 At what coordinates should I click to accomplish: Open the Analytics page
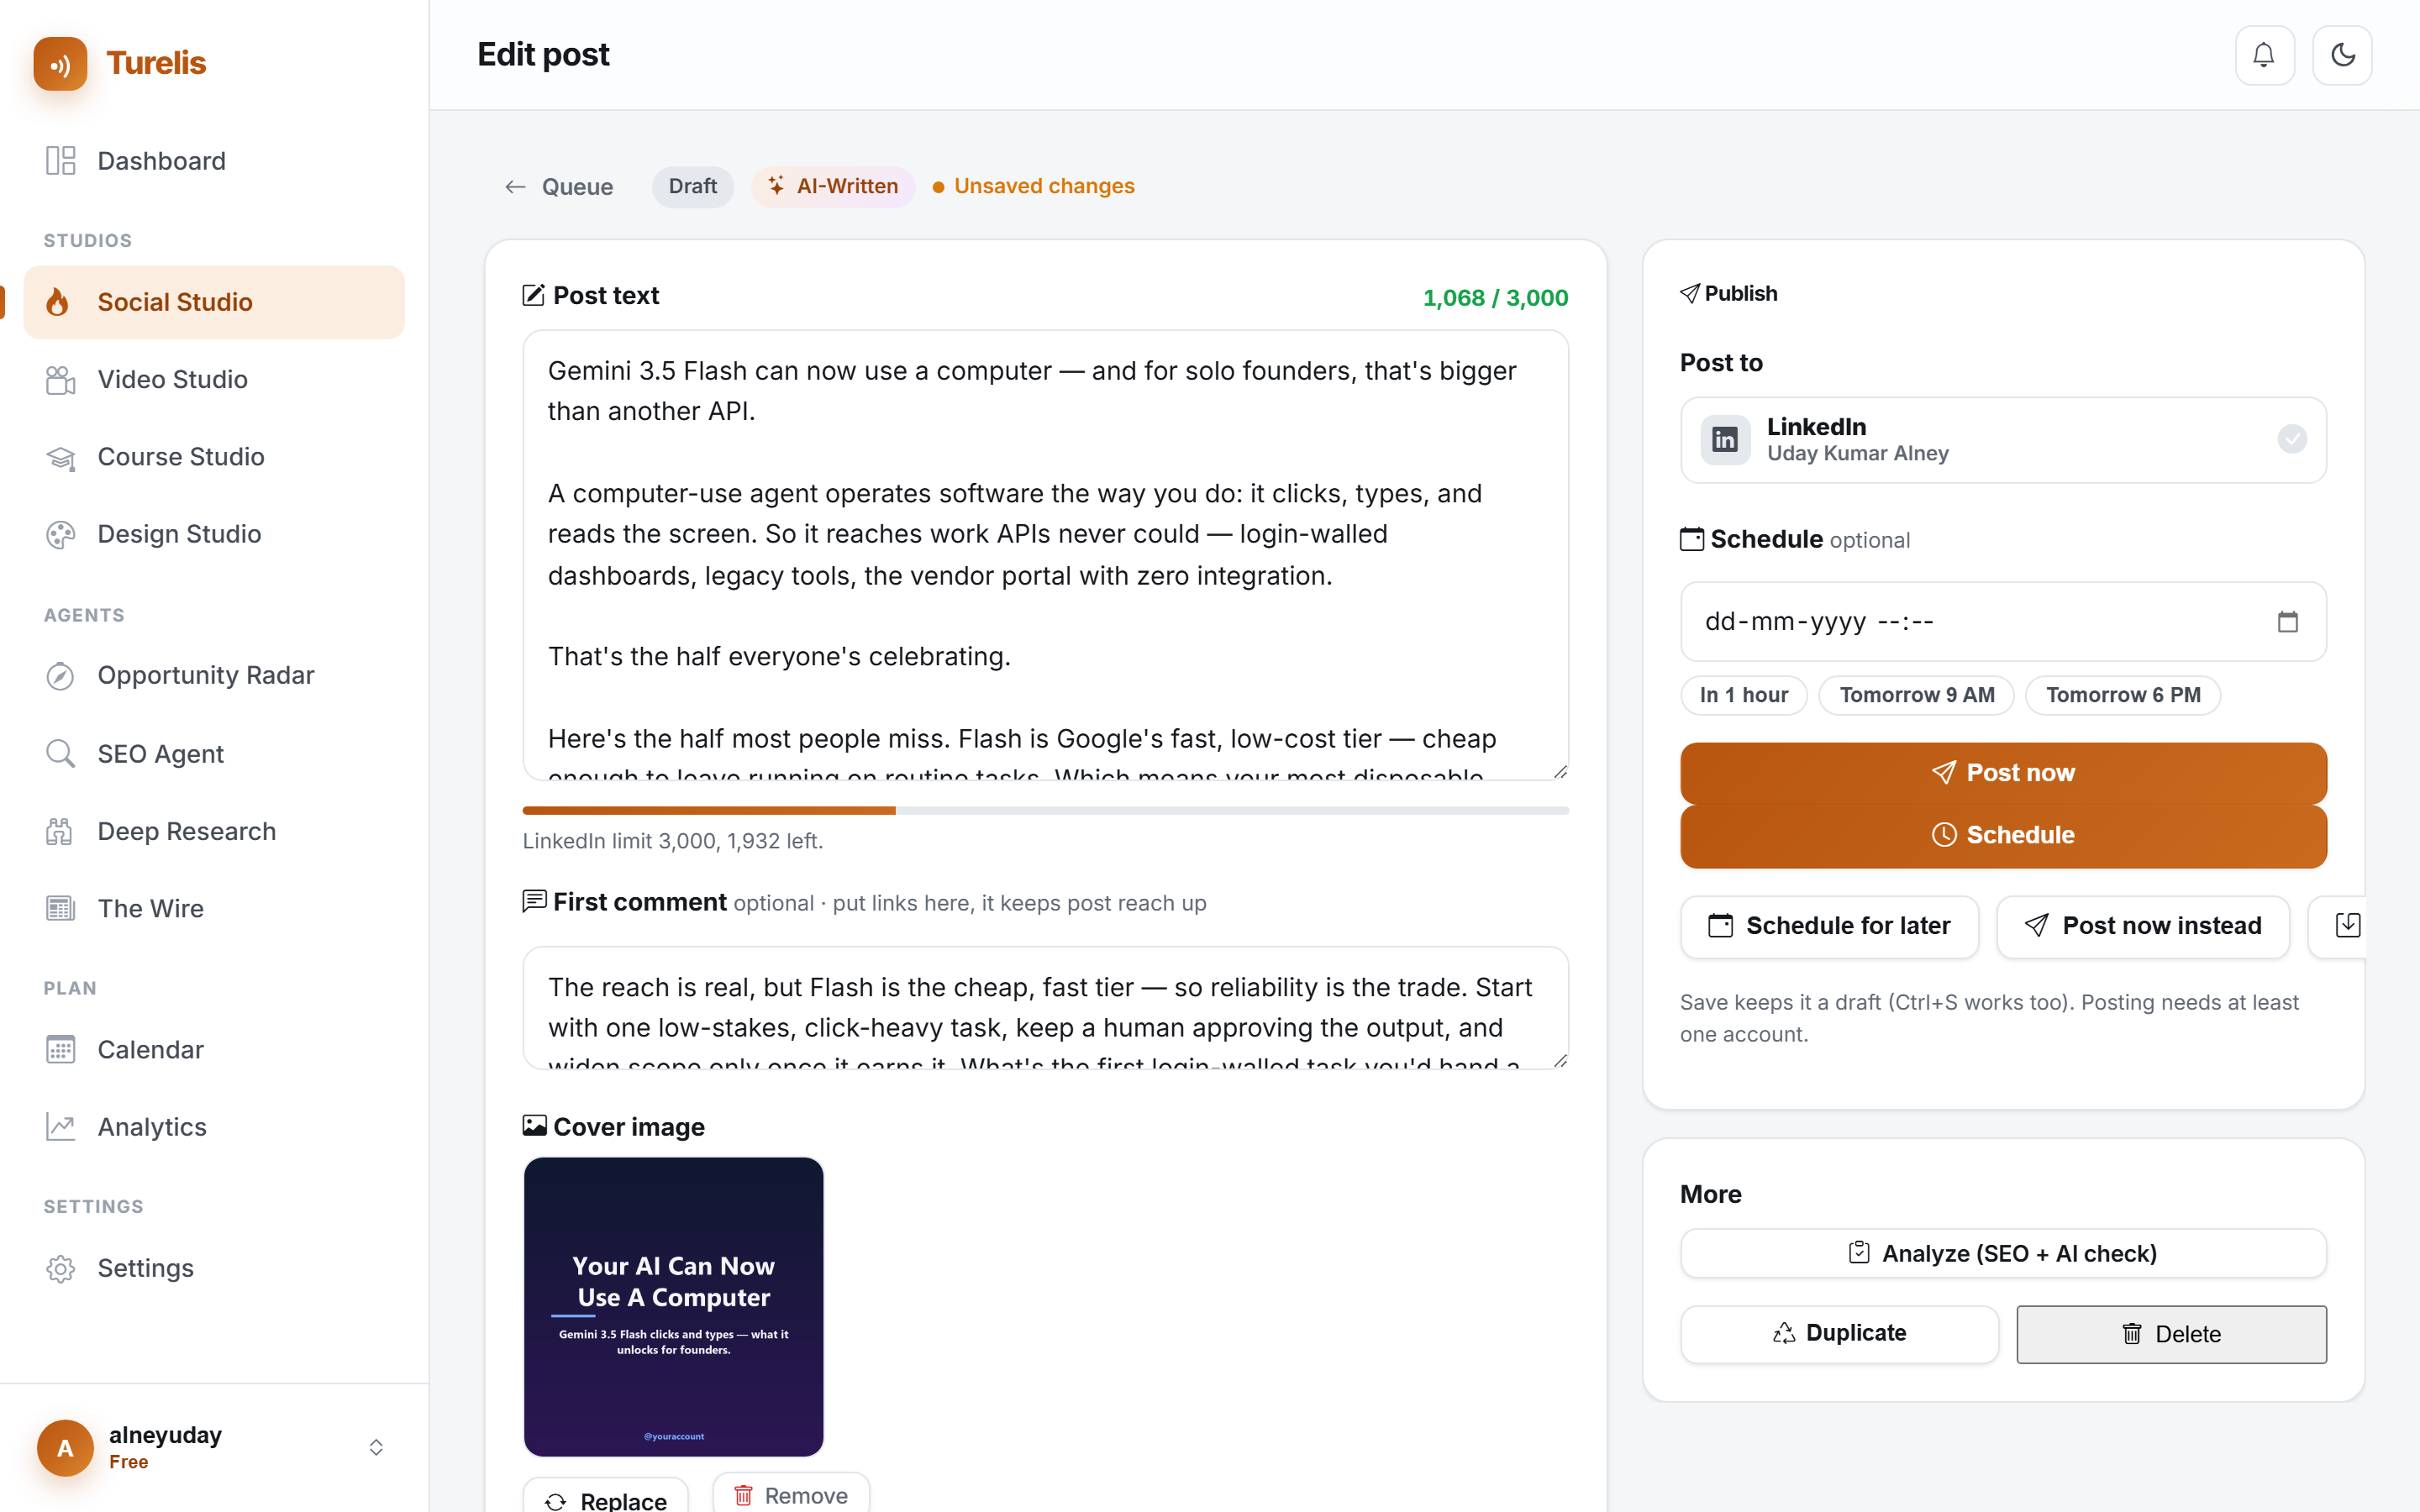(214, 1127)
